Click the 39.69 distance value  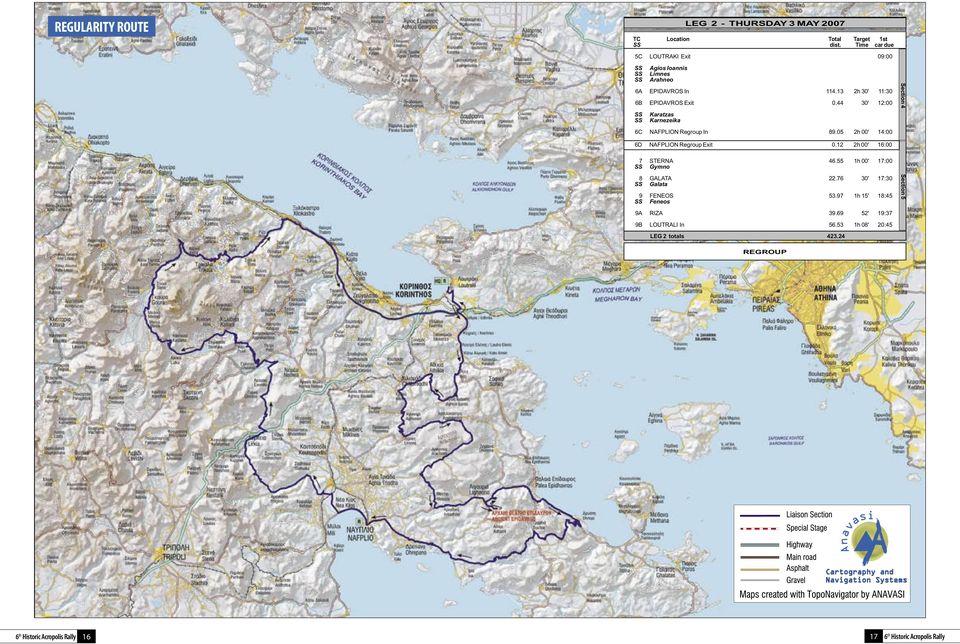836,213
